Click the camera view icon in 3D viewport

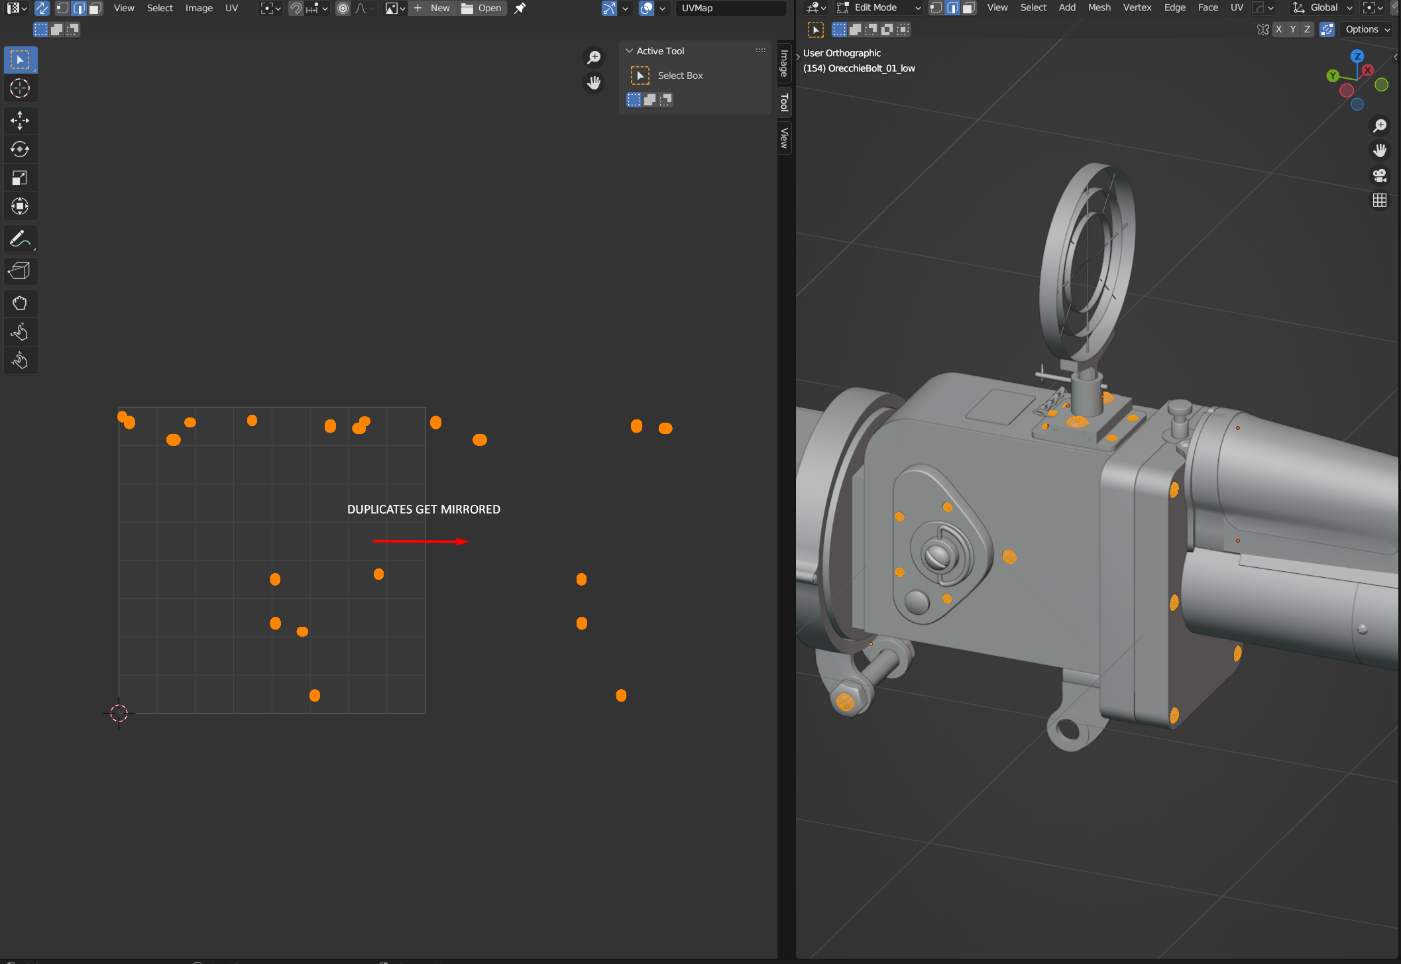(x=1380, y=175)
